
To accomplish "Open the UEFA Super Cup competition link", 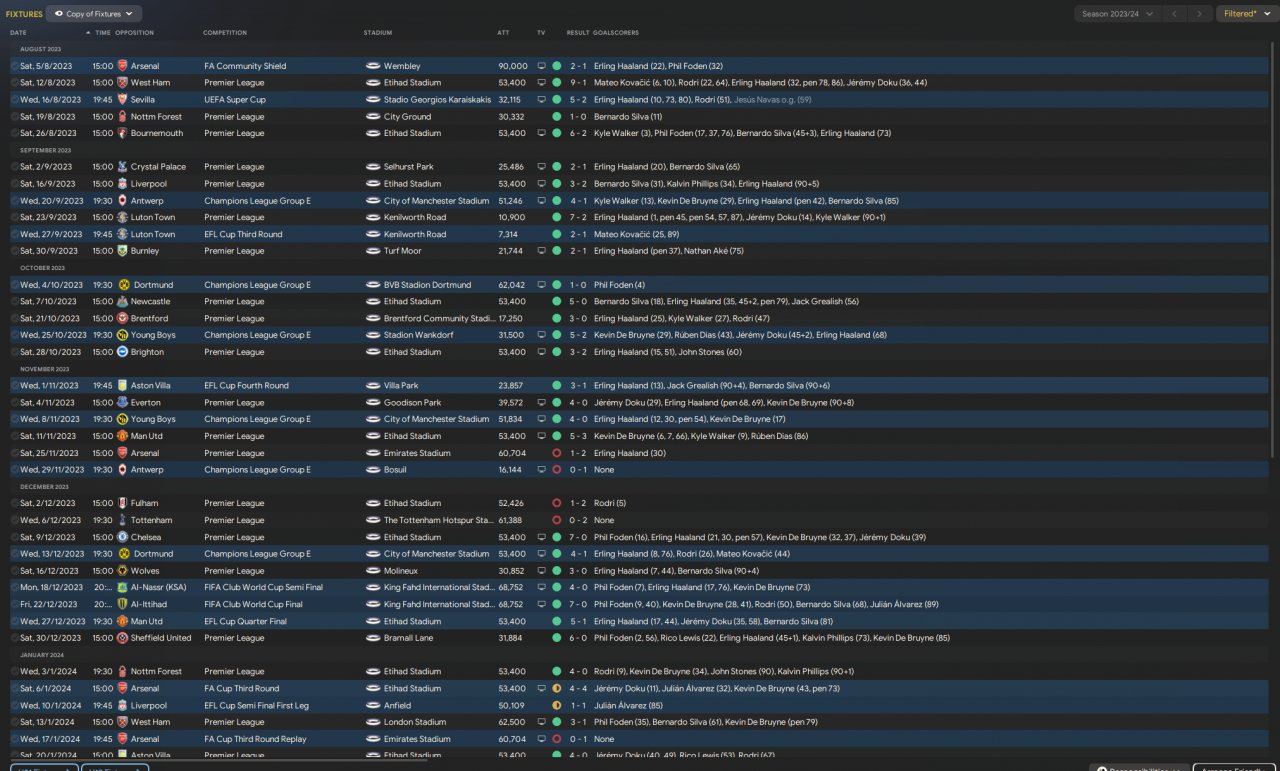I will 235,100.
